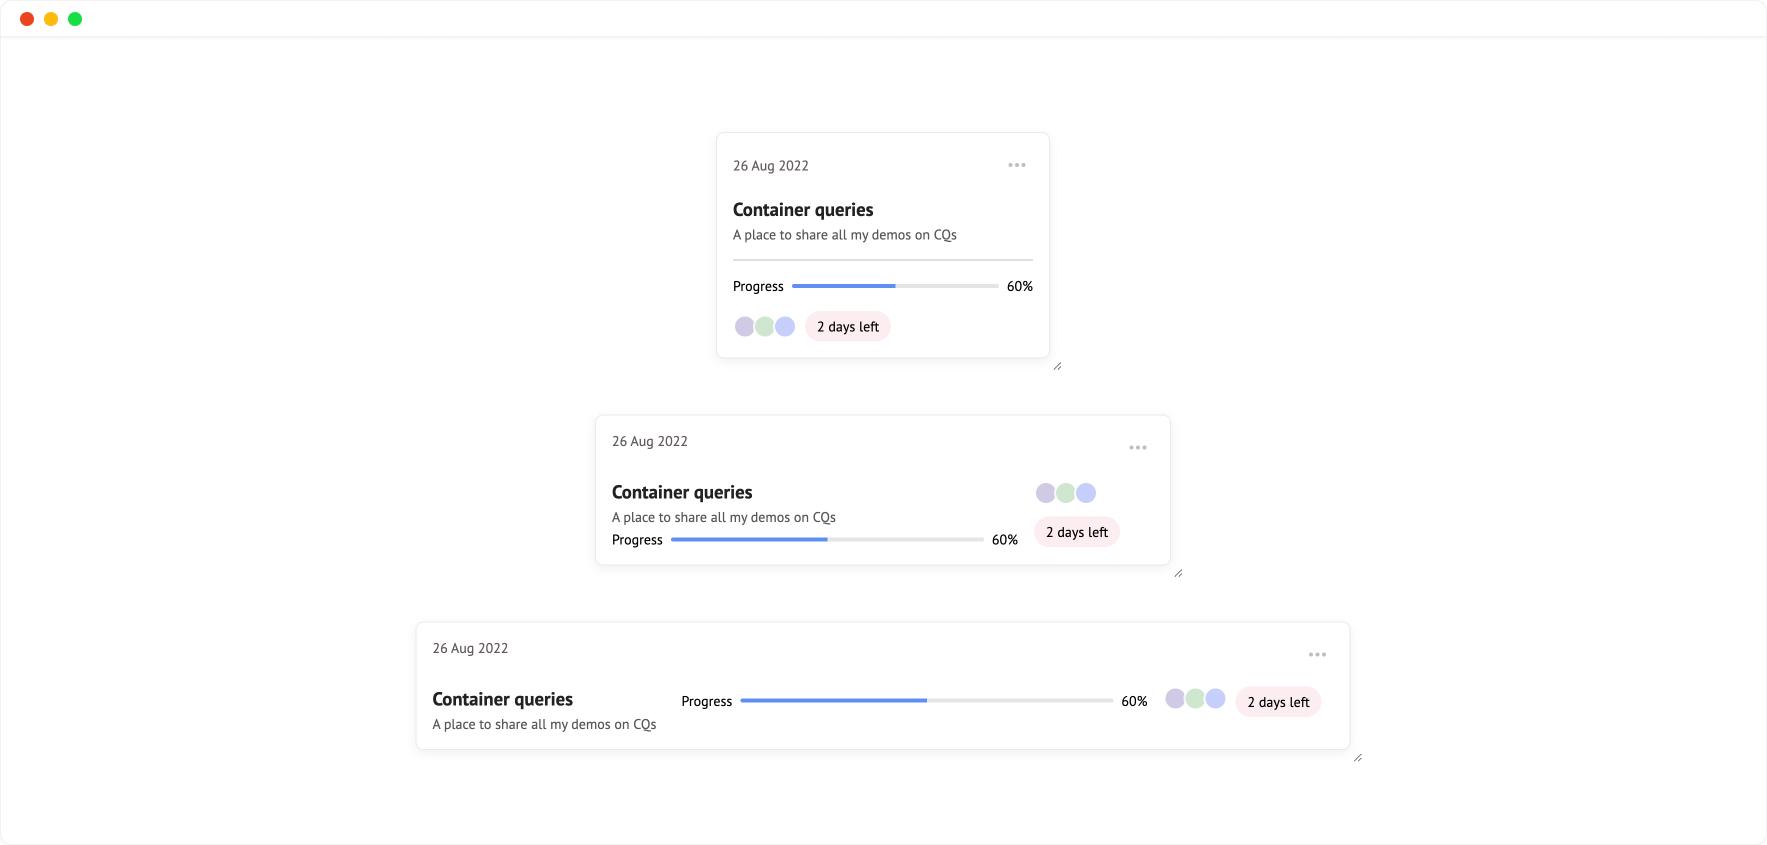Click the progress bar on the bottom card
The height and width of the screenshot is (845, 1767).
[927, 701]
